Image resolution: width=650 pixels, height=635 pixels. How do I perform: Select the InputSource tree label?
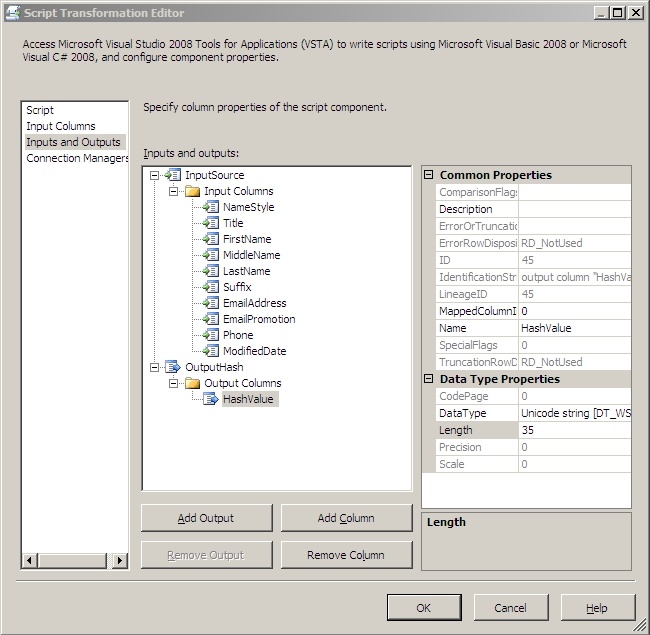pyautogui.click(x=215, y=175)
